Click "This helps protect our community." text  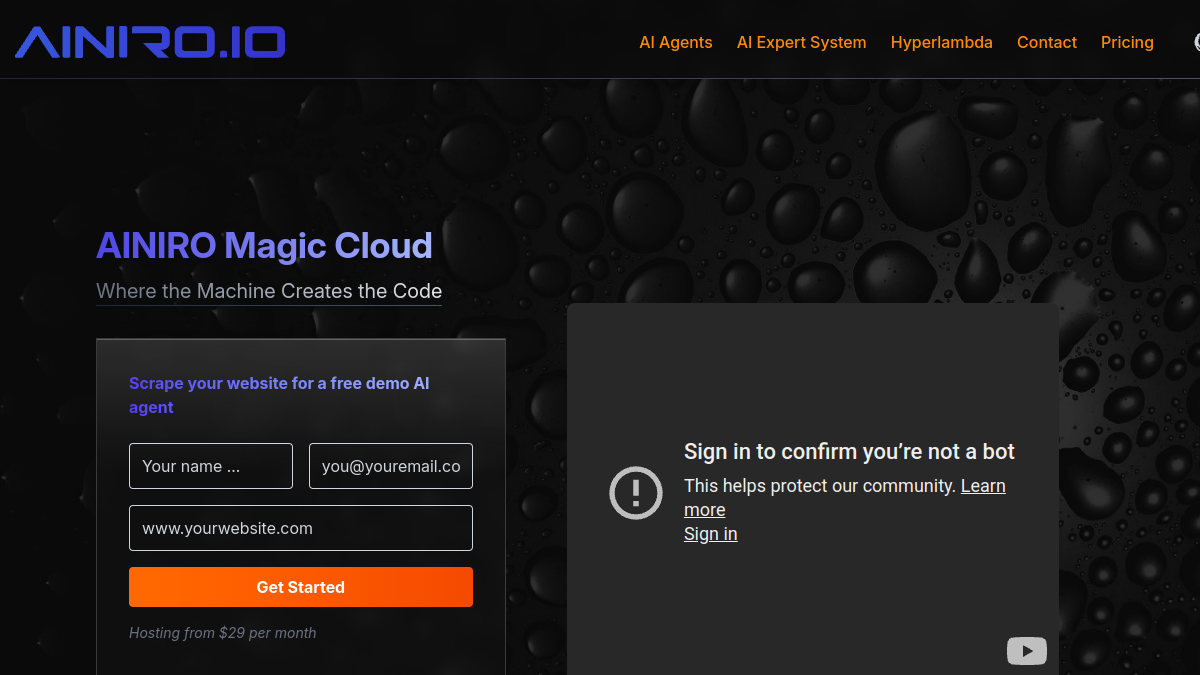tap(820, 486)
